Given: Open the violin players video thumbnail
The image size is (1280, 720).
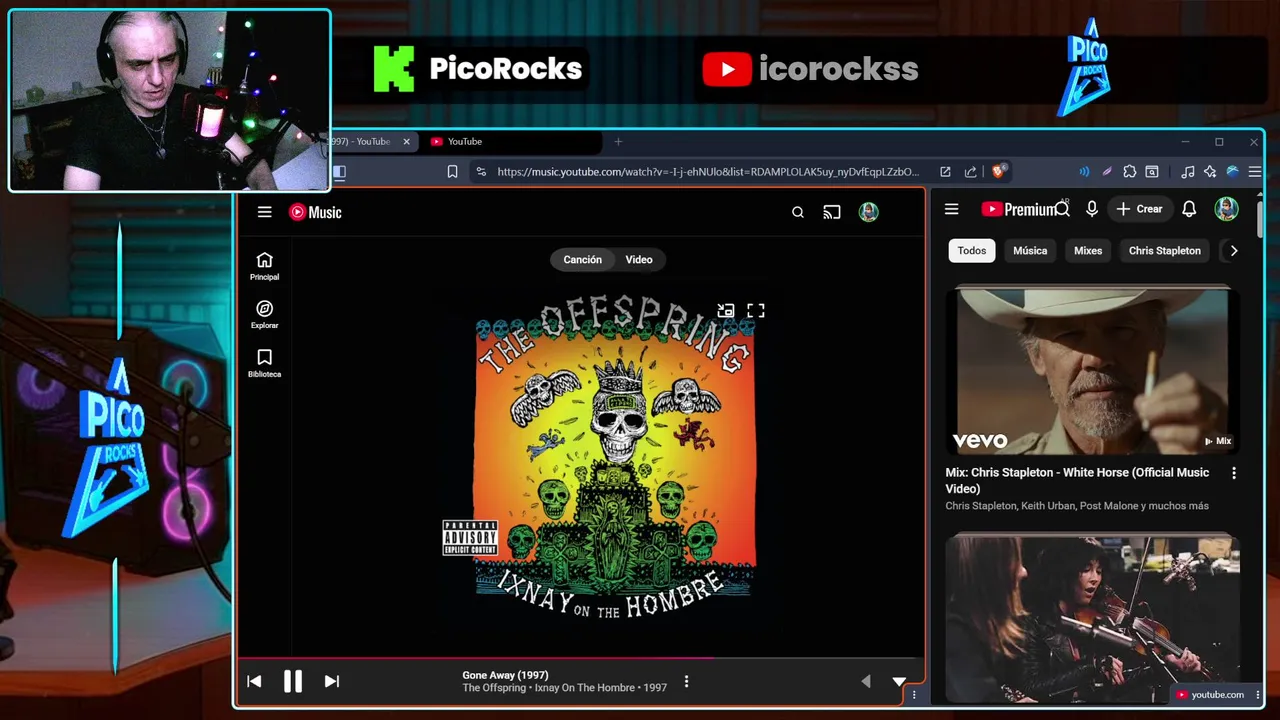Looking at the screenshot, I should tap(1092, 619).
